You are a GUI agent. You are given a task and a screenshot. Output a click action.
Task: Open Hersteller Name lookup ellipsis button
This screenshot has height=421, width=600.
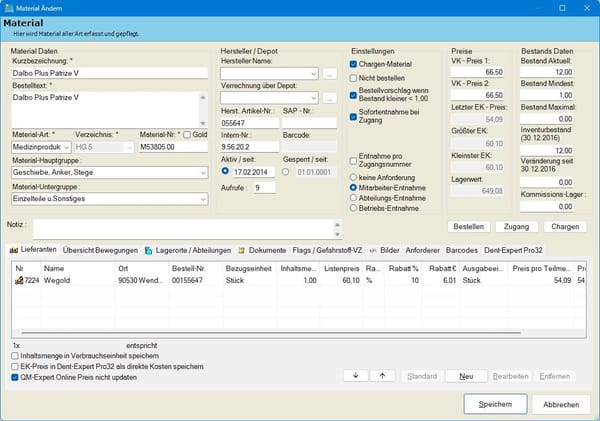point(329,73)
